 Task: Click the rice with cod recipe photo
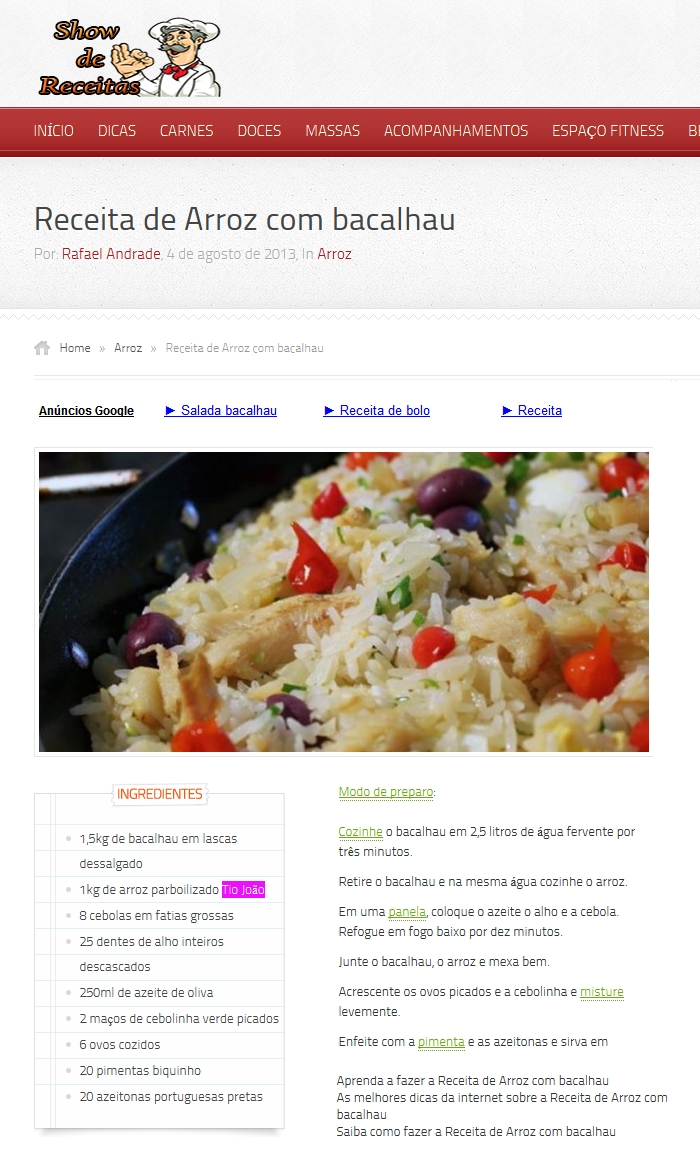tap(344, 602)
